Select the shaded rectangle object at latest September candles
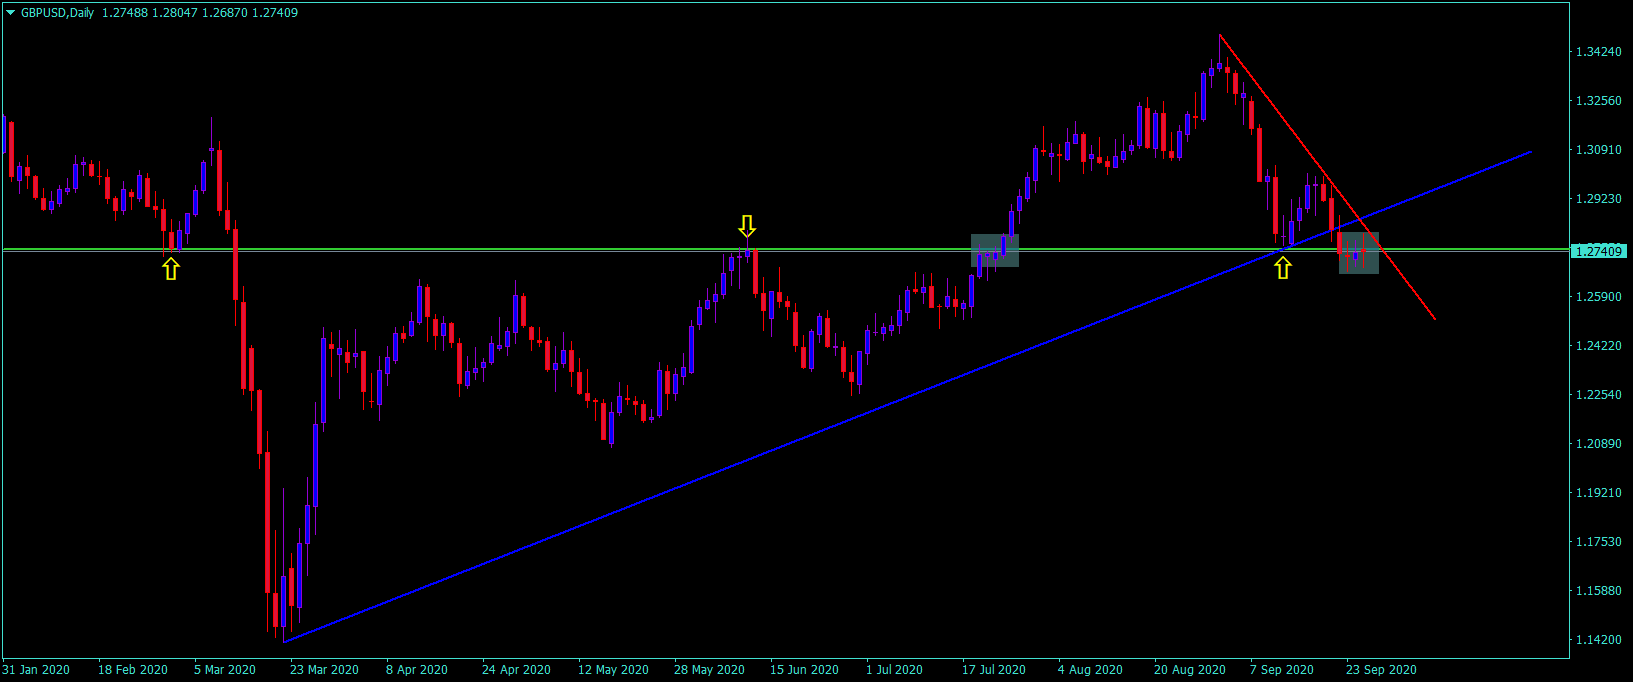 click(1359, 253)
